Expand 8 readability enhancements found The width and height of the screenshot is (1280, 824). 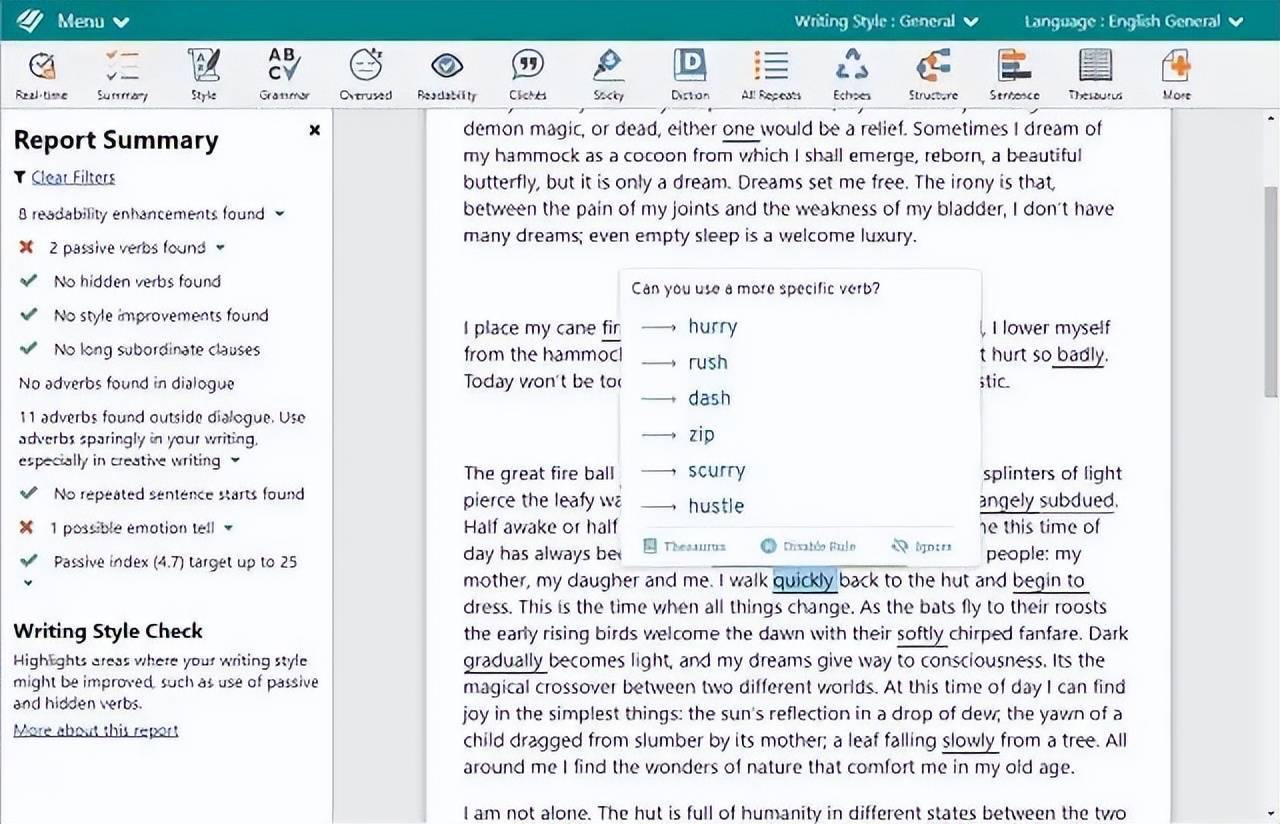(279, 214)
